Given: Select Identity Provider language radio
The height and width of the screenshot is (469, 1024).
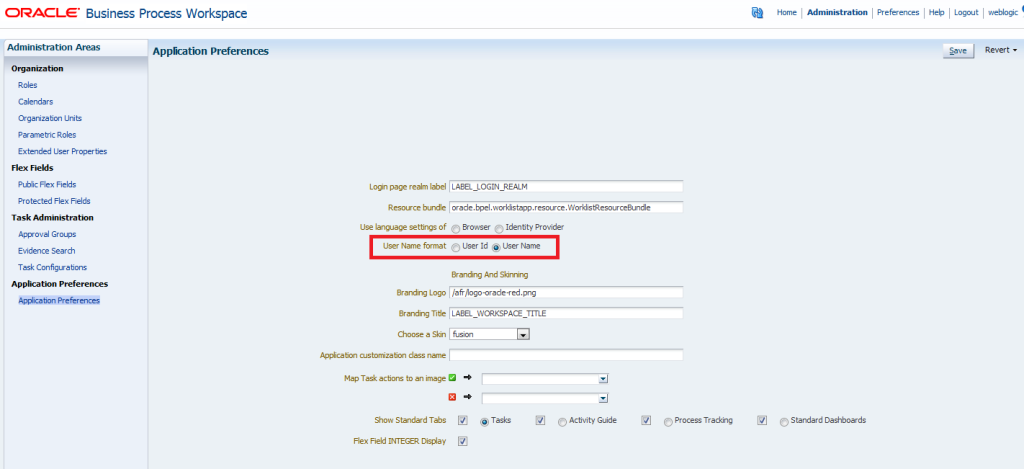Looking at the screenshot, I should (x=499, y=228).
